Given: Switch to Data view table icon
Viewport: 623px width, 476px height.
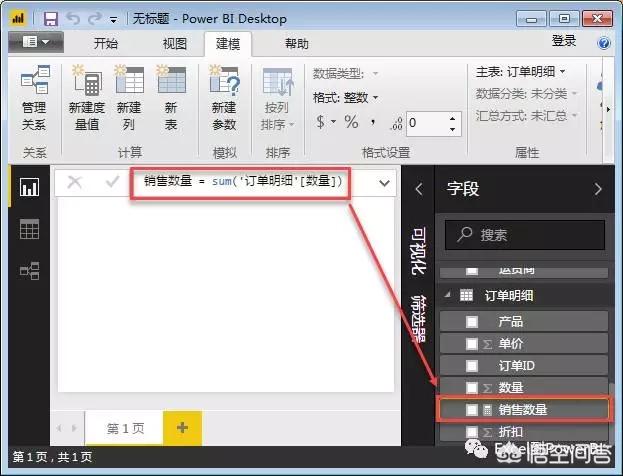Looking at the screenshot, I should point(29,229).
